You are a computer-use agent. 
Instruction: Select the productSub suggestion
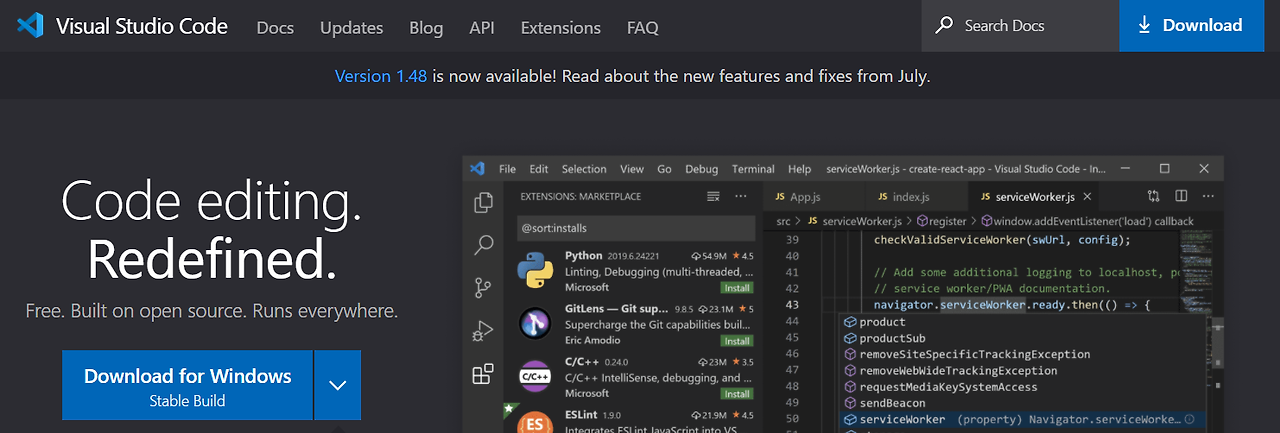1022,338
